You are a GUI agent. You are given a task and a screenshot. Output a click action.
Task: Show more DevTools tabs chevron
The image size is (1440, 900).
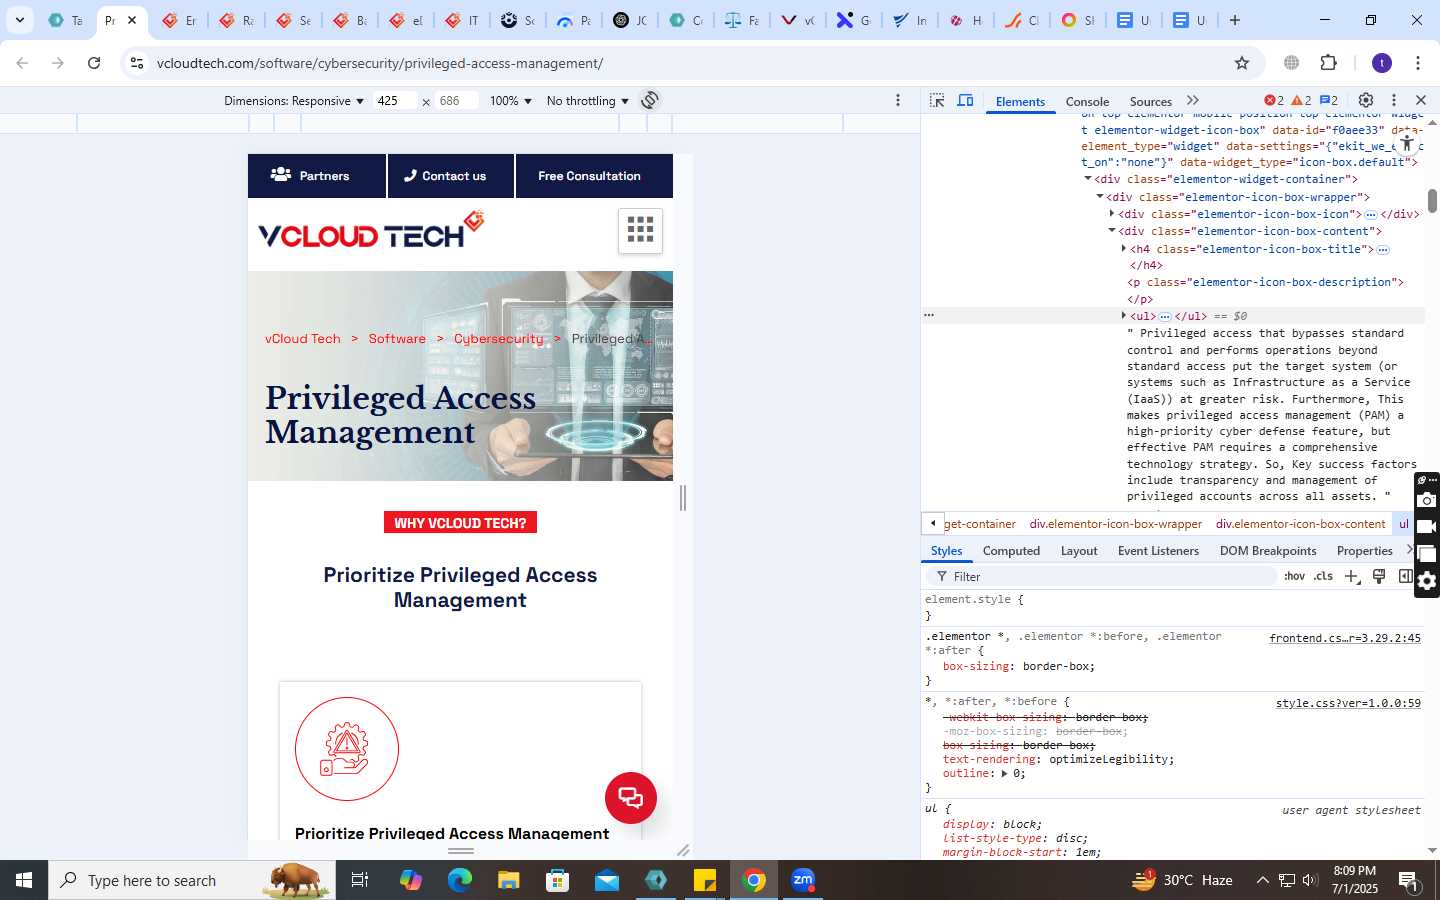point(1193,100)
